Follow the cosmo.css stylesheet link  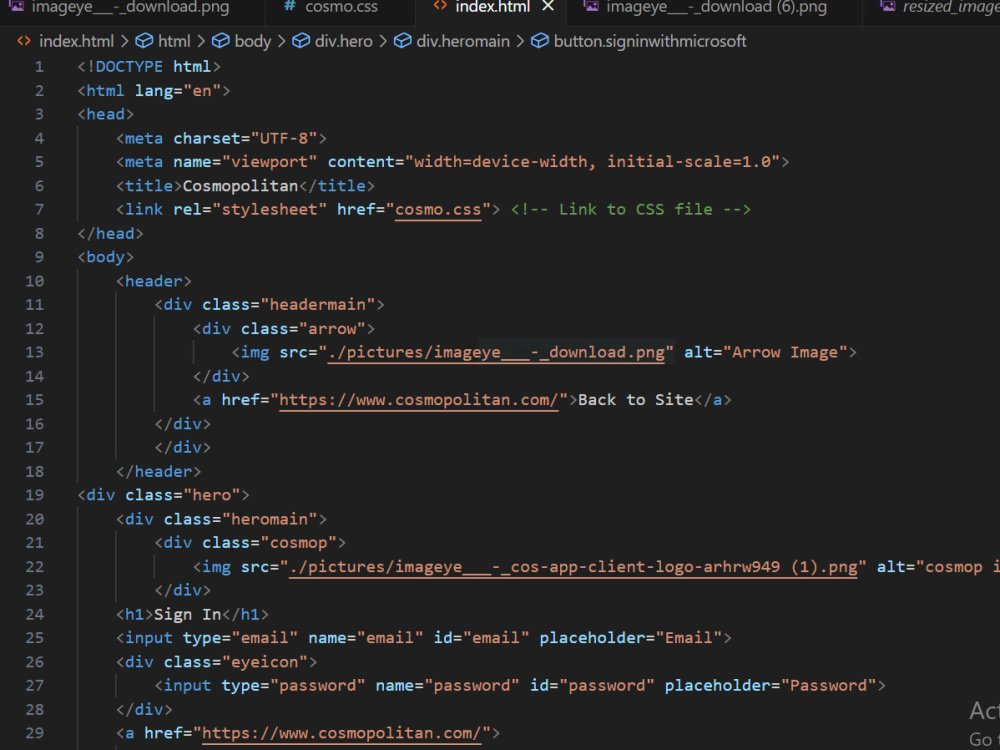click(438, 210)
